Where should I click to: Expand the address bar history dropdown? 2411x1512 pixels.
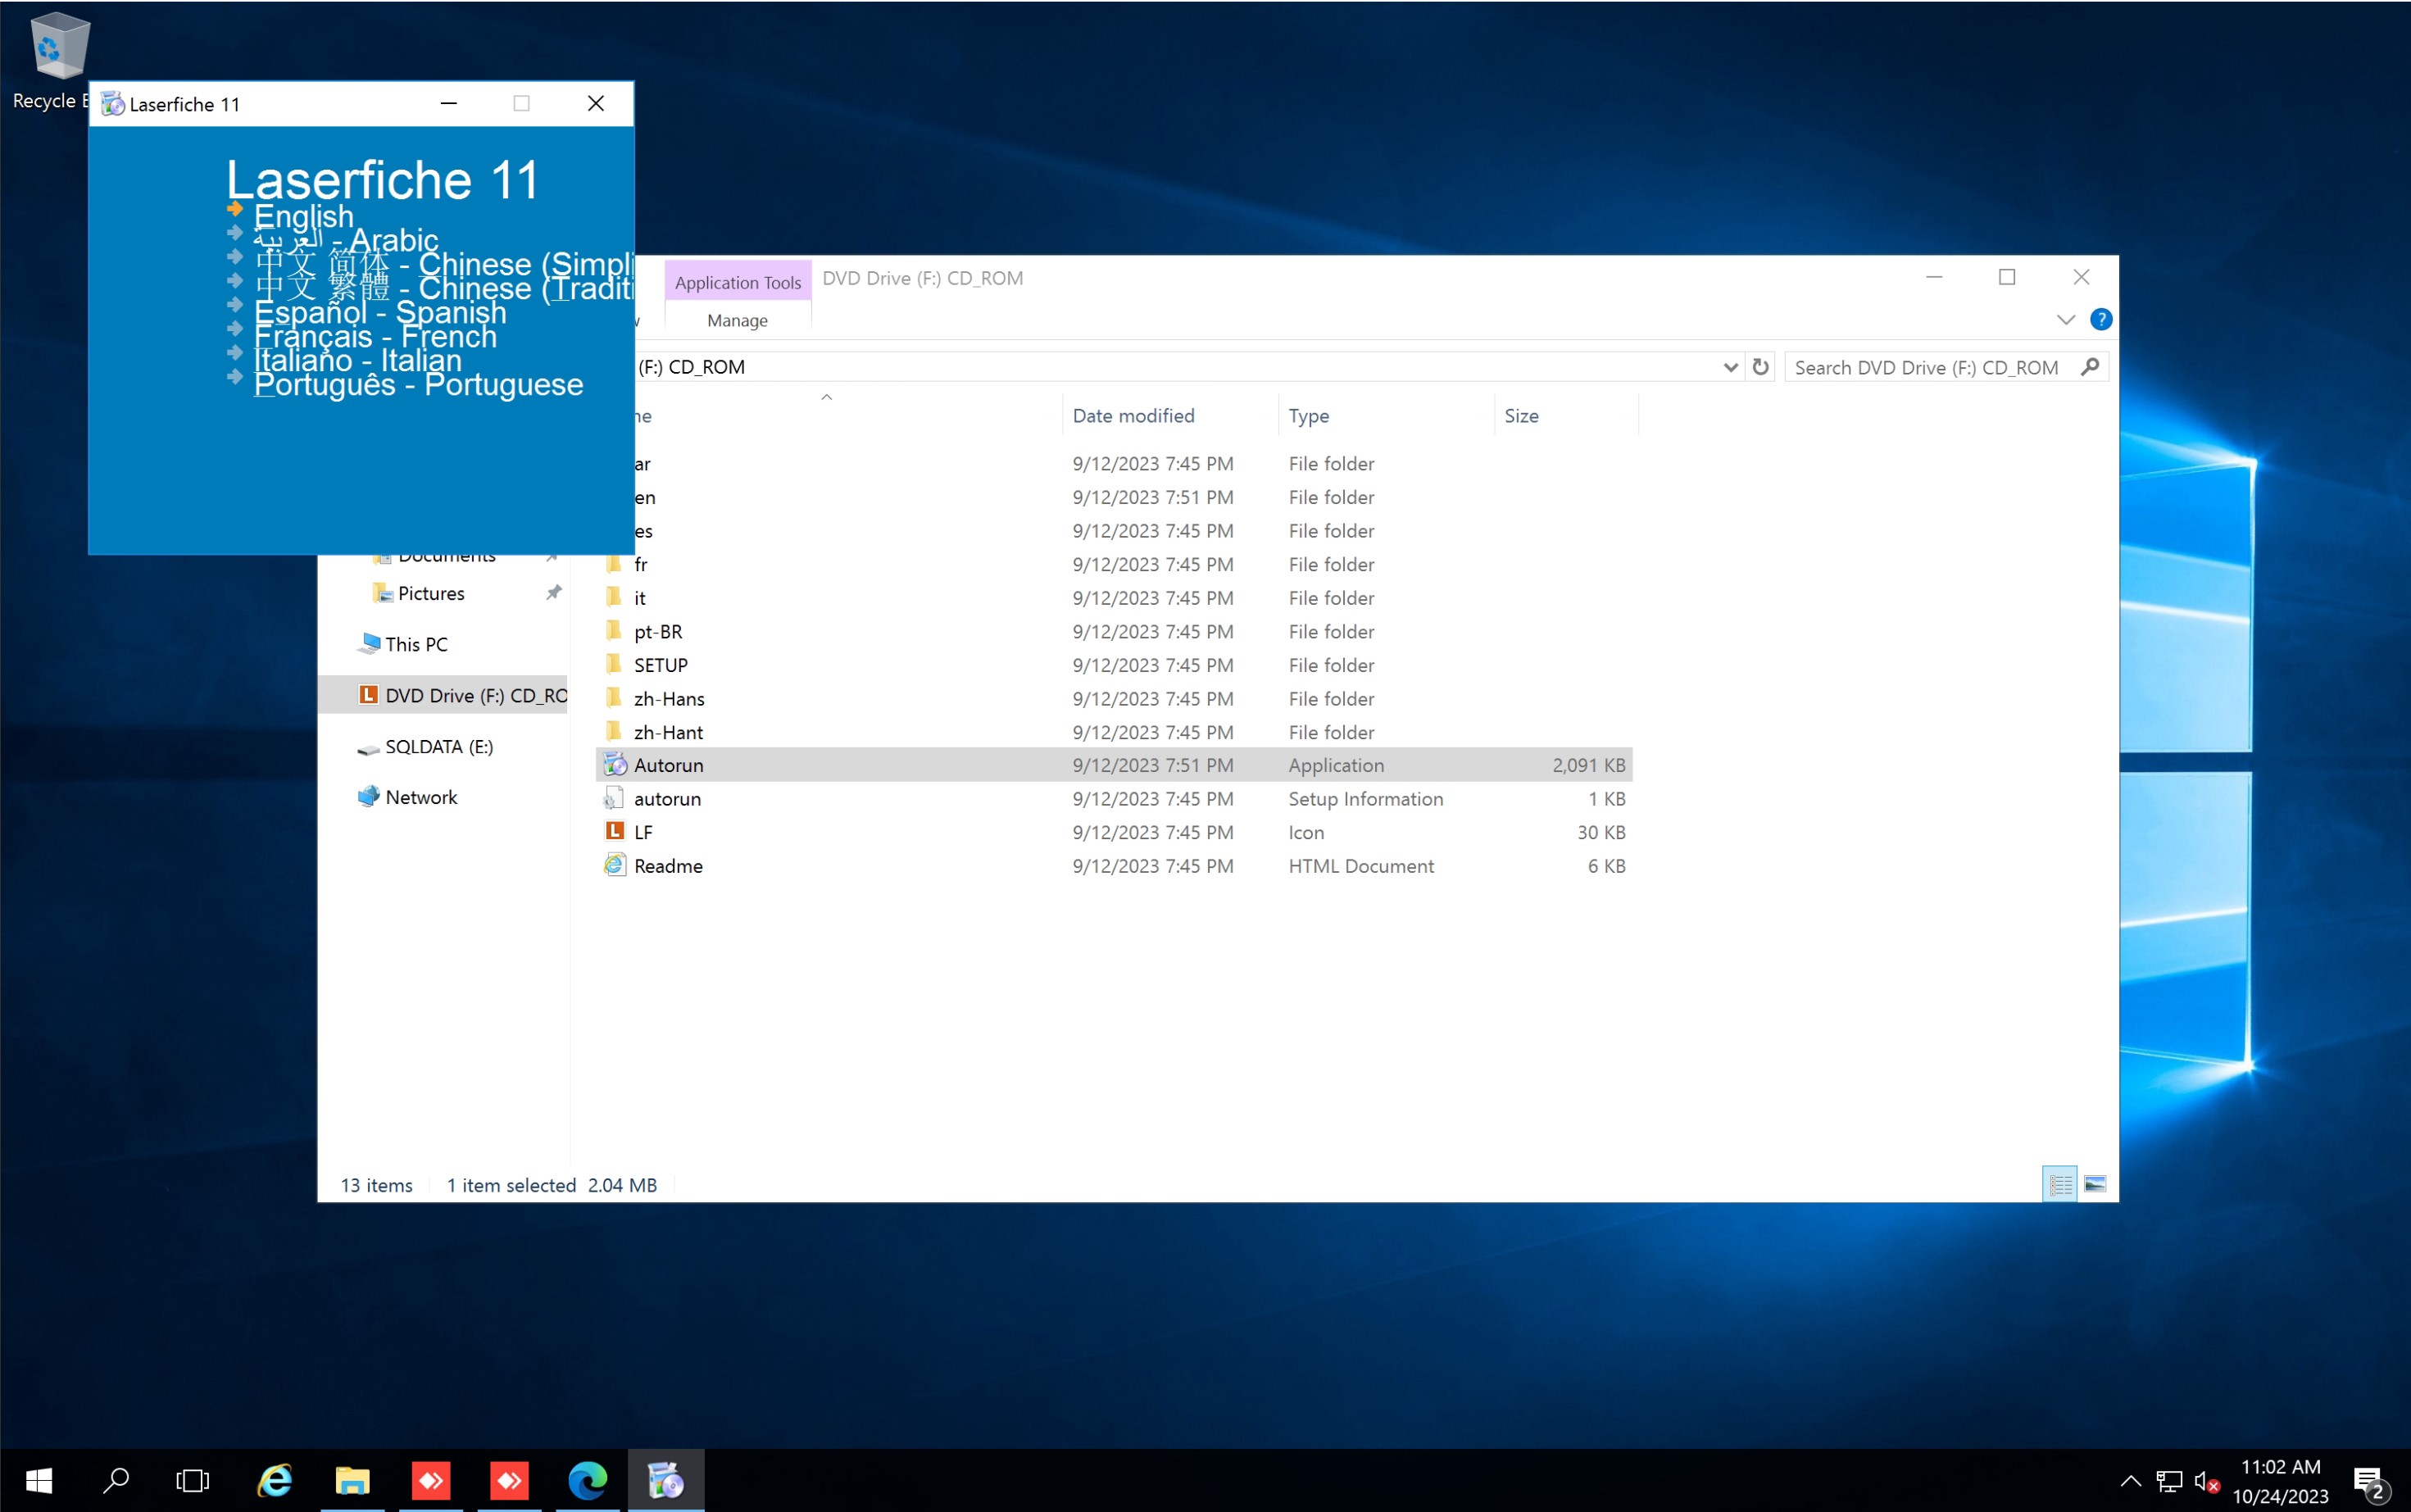1730,367
